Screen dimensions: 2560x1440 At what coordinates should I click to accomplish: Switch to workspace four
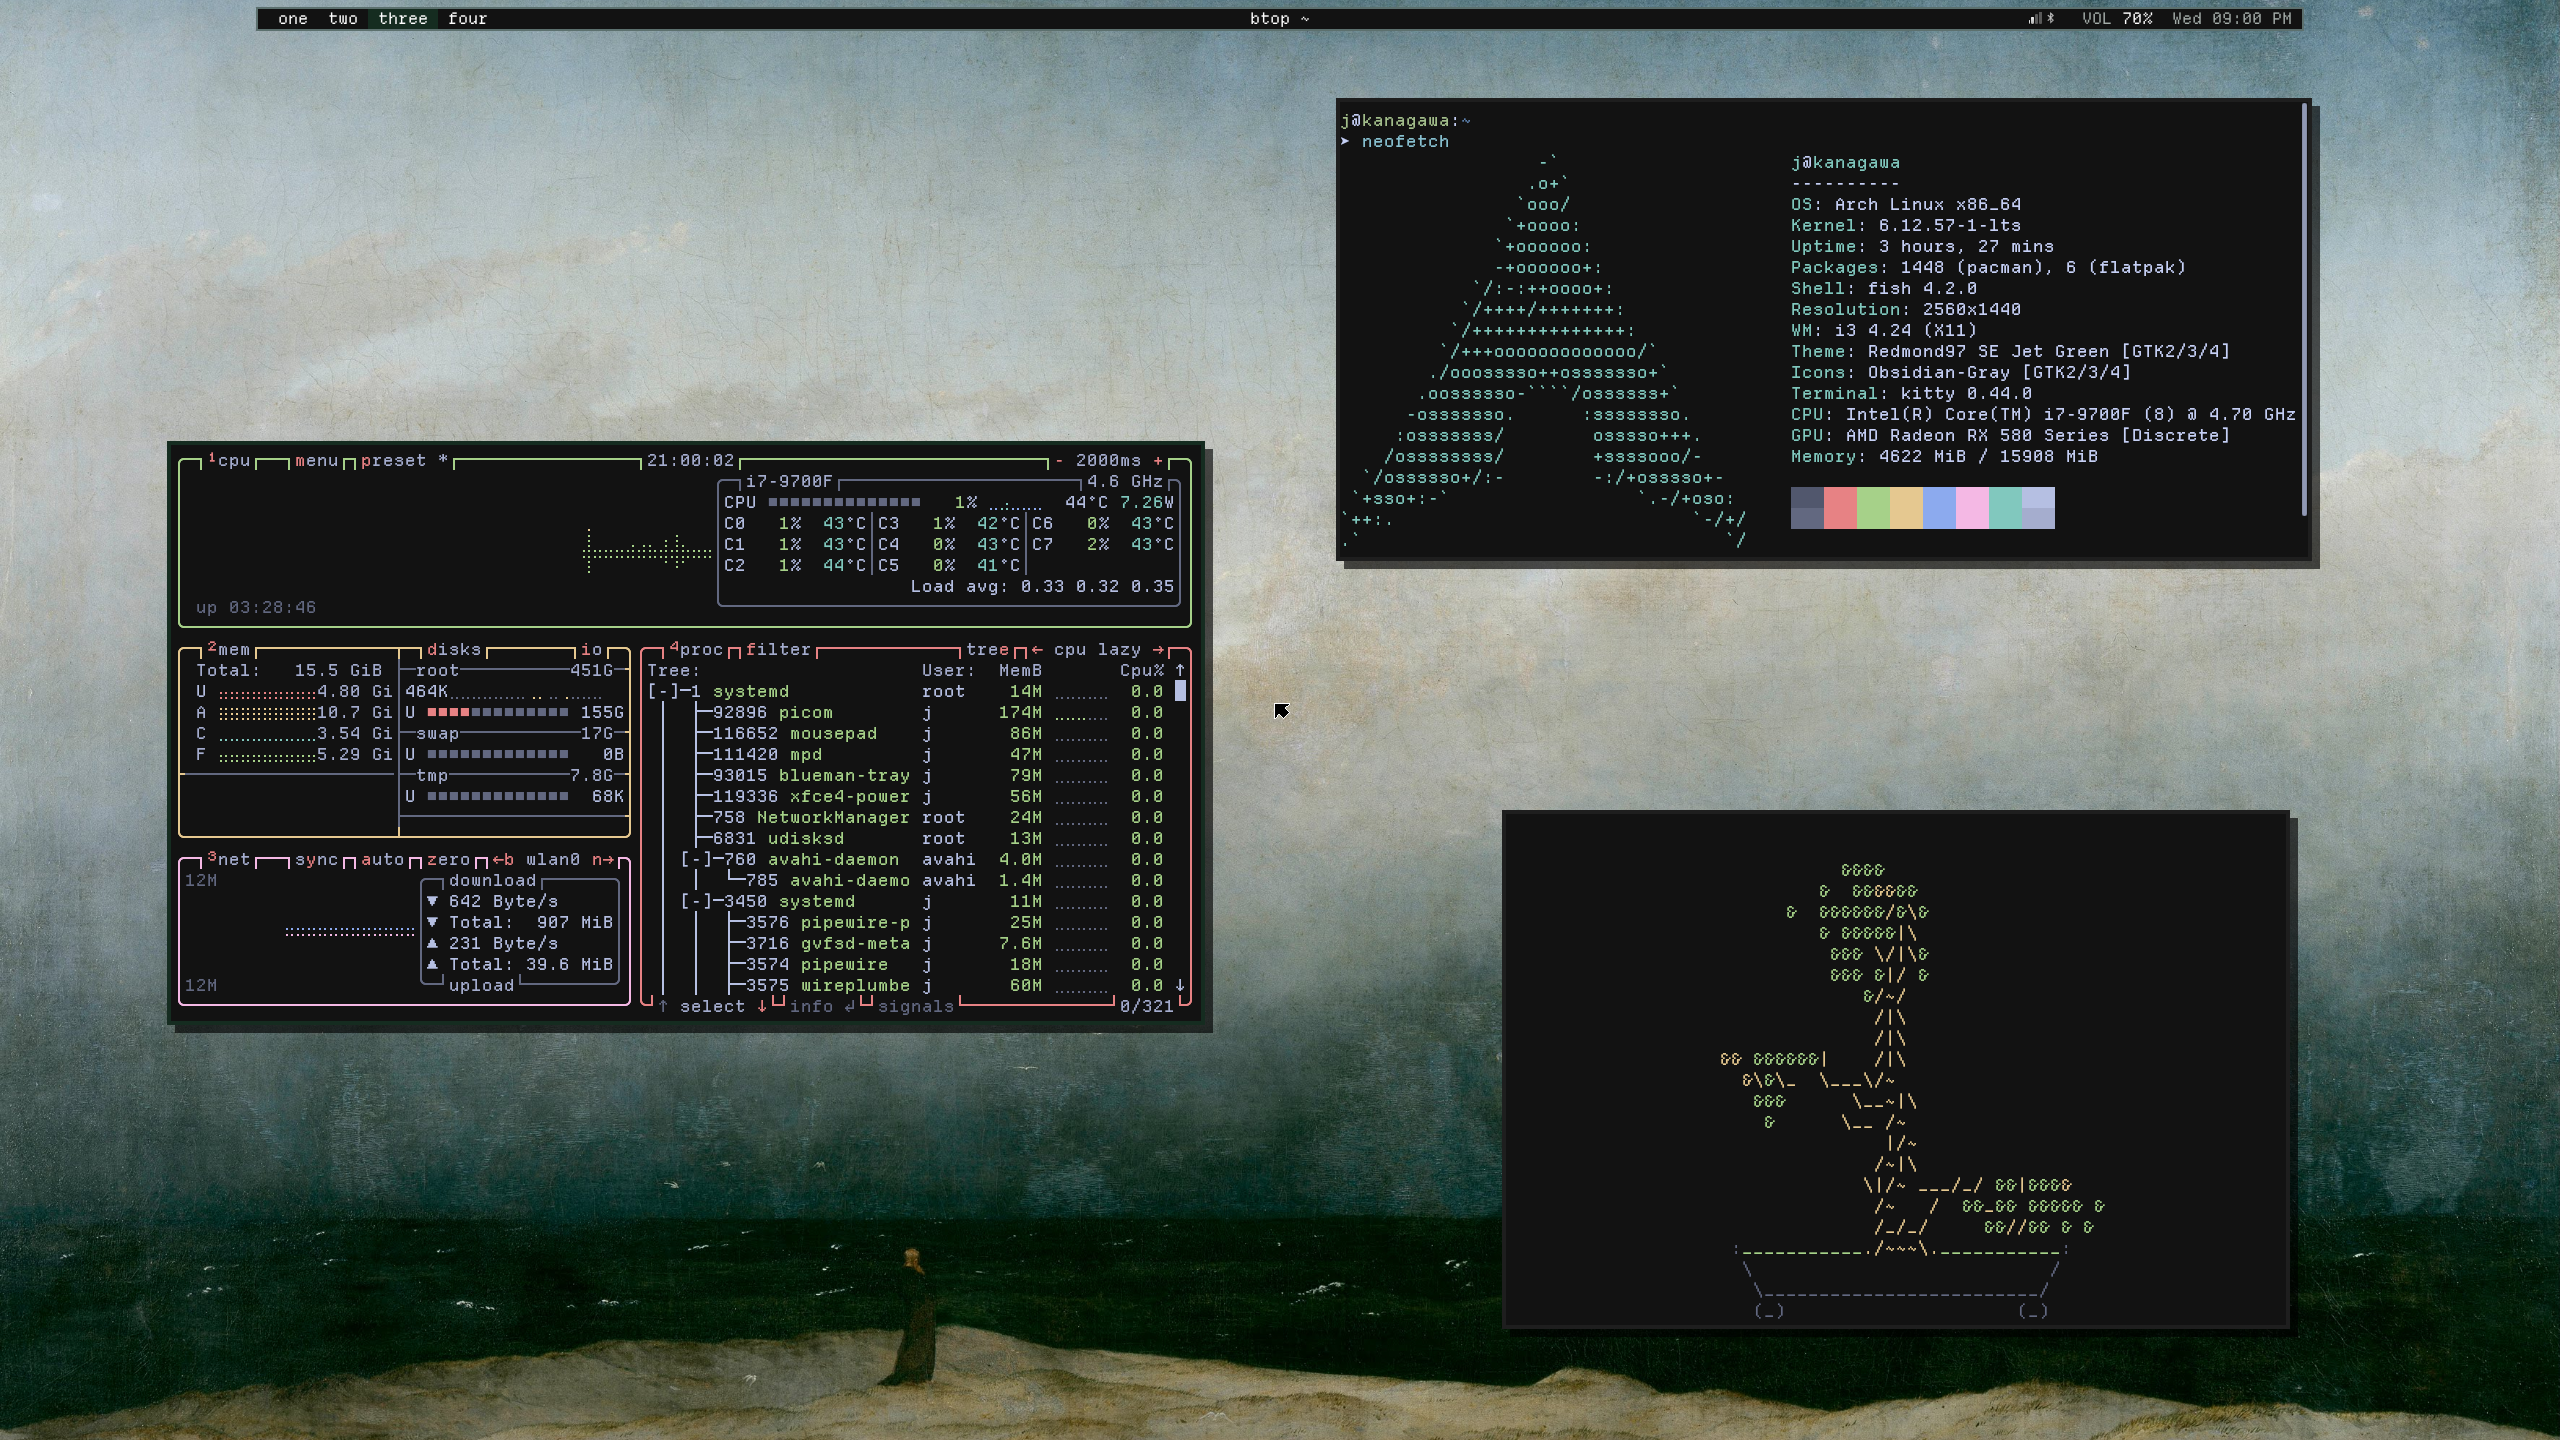point(468,19)
